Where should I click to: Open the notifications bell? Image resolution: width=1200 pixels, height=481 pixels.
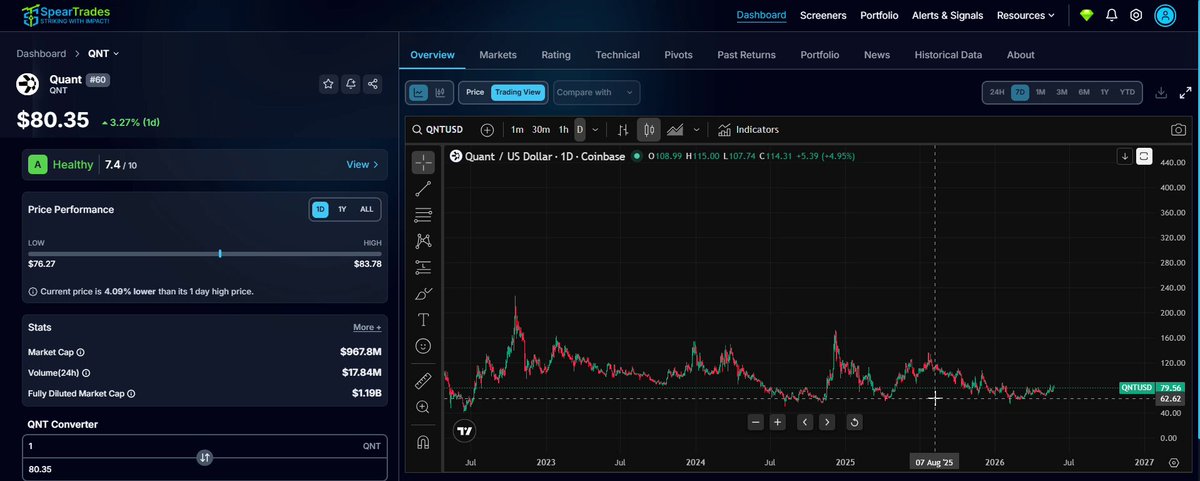click(1112, 15)
